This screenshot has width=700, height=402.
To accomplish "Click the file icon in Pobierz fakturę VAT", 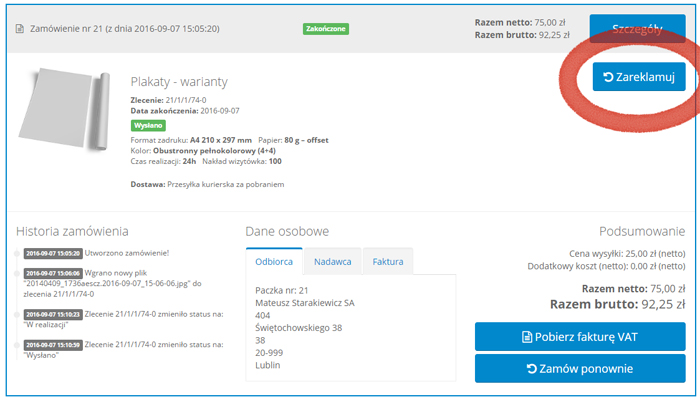I will coord(529,337).
